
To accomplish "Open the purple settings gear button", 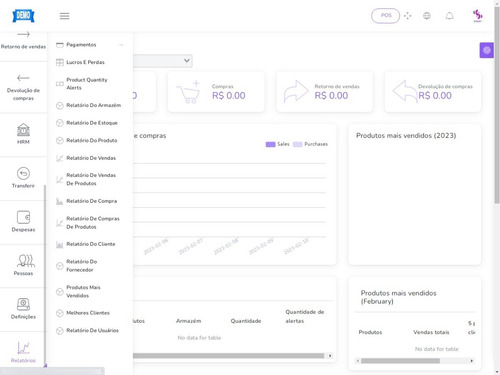I will (x=487, y=50).
